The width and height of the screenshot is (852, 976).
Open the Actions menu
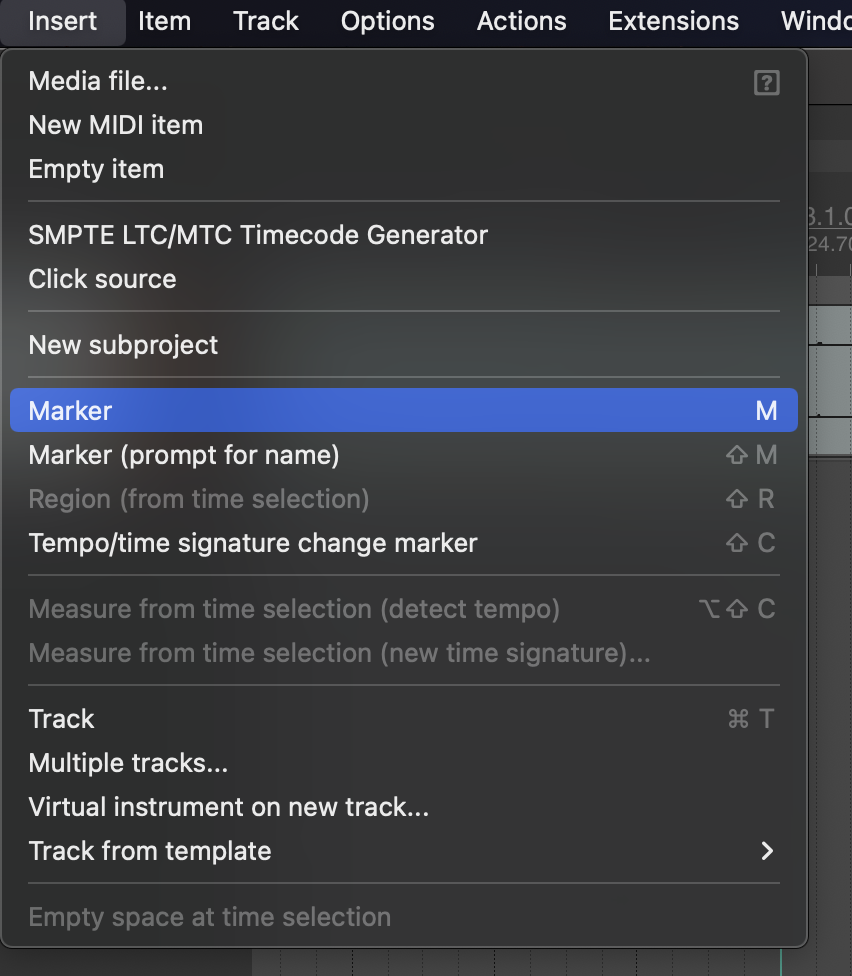pos(522,22)
